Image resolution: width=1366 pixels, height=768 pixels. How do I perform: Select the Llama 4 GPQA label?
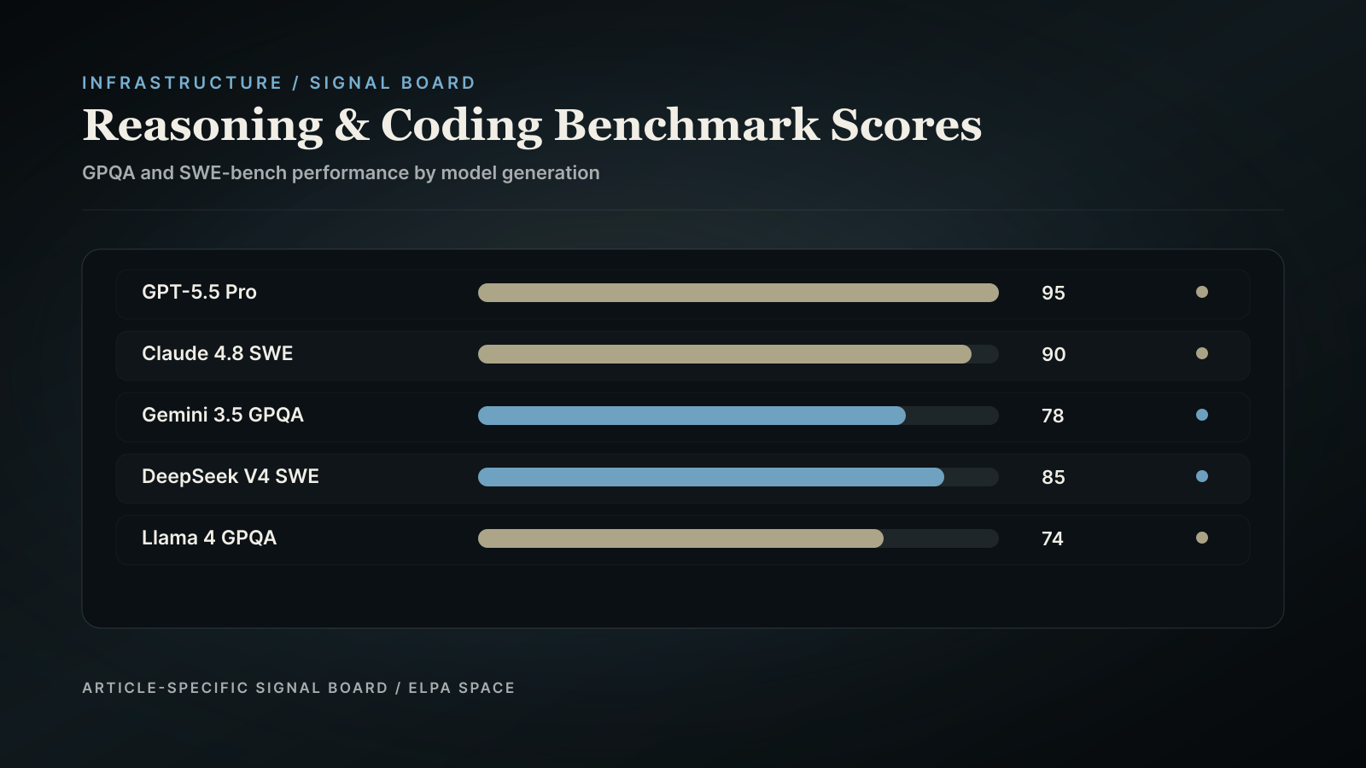[209, 538]
